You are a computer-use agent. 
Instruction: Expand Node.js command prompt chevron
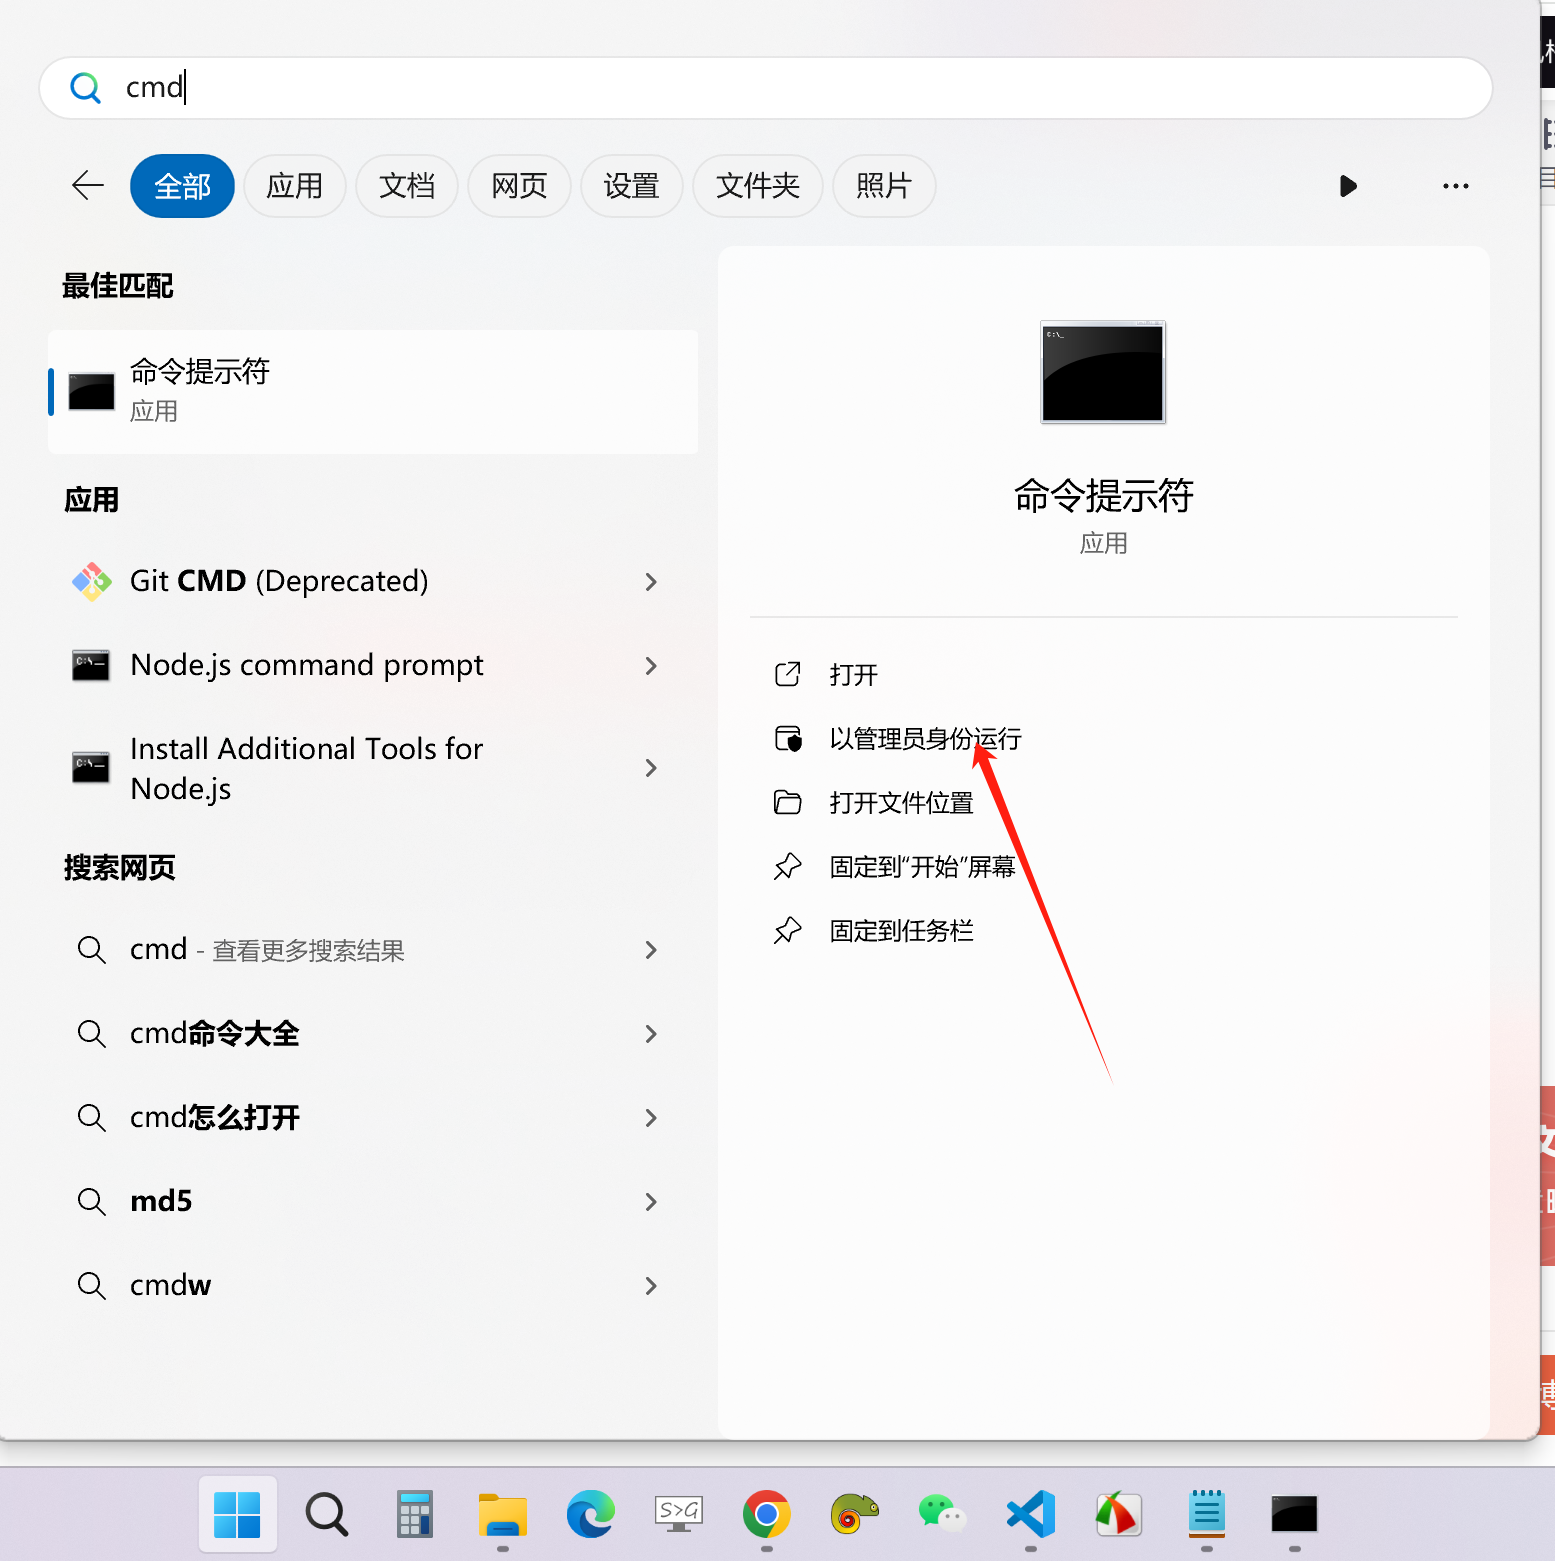tap(651, 665)
